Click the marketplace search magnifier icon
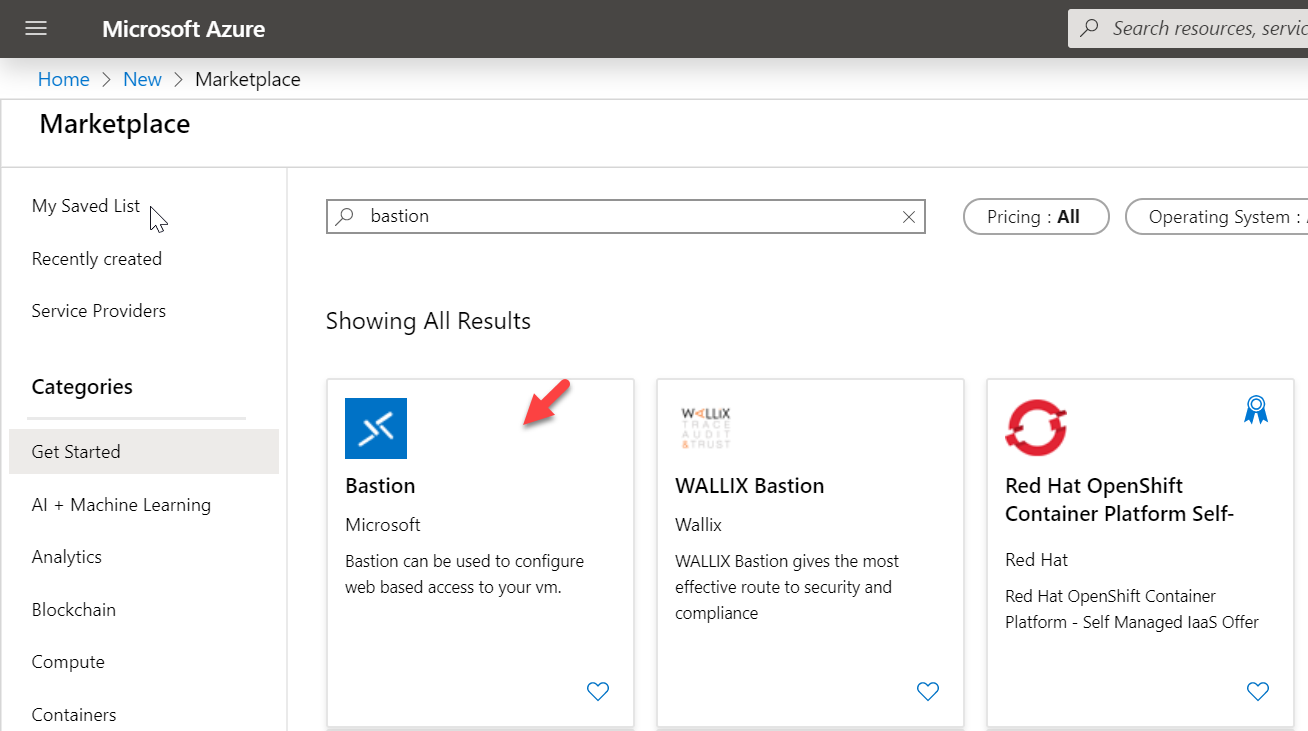This screenshot has height=731, width=1308. [x=345, y=216]
